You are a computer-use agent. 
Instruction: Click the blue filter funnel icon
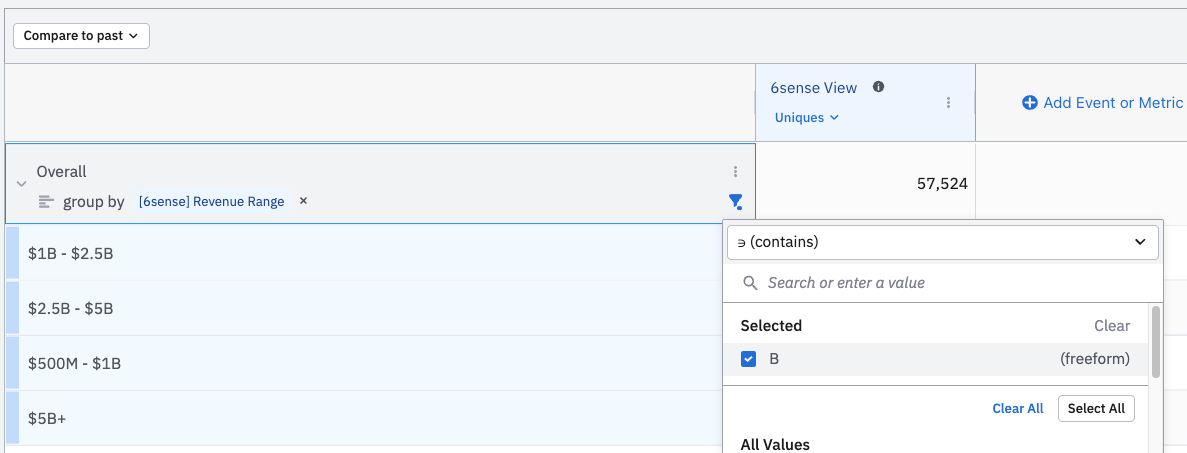point(736,202)
